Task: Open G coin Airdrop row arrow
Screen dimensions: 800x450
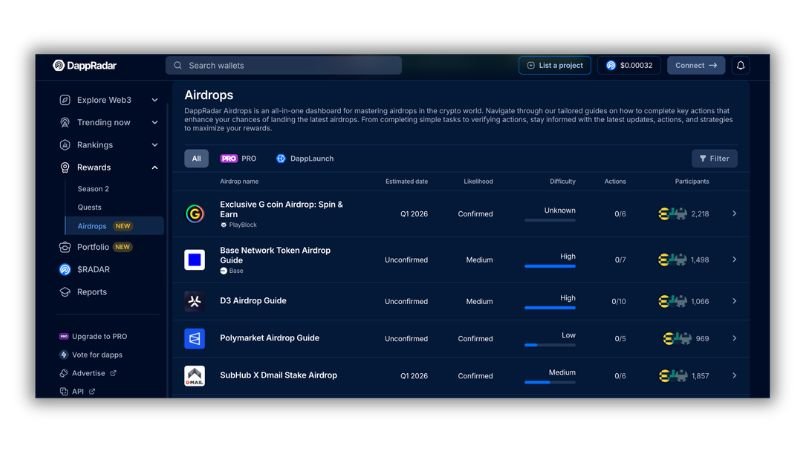Action: [734, 213]
